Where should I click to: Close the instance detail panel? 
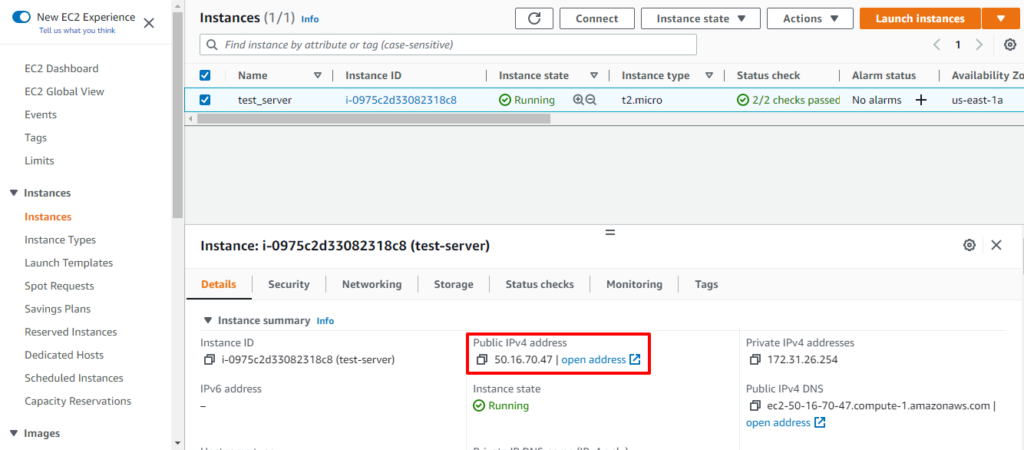996,245
